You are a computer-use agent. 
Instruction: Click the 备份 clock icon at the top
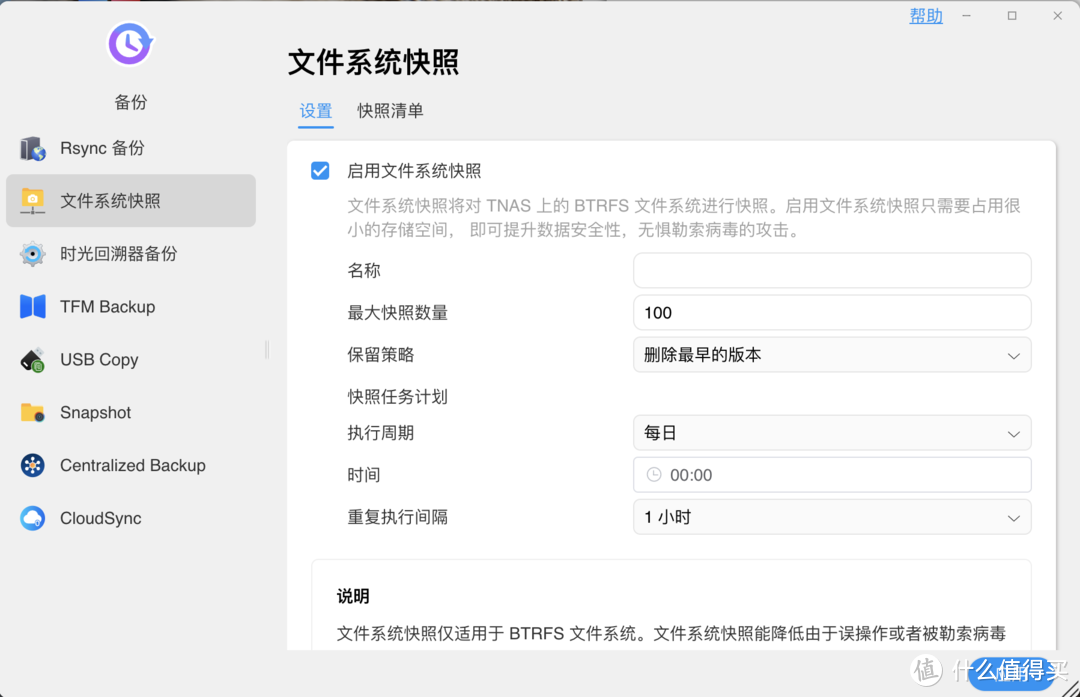coord(130,44)
